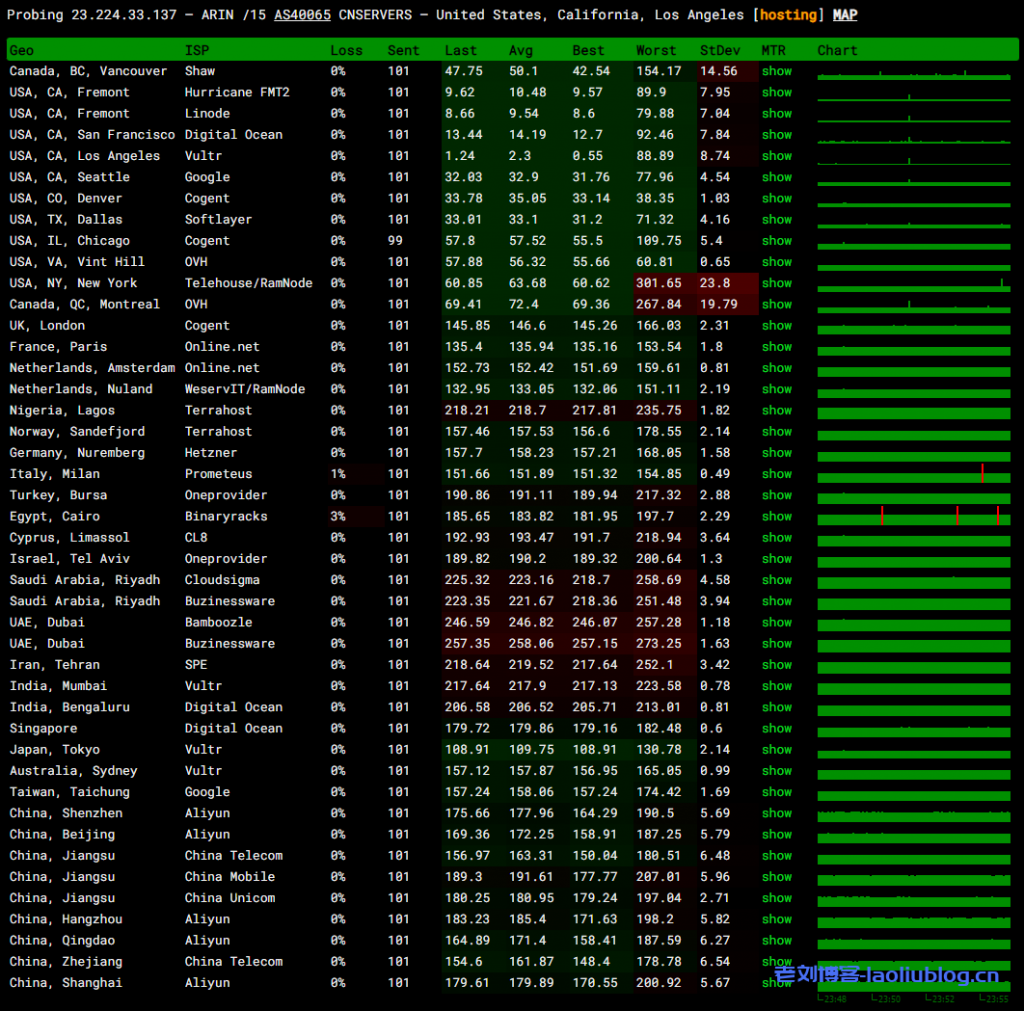The height and width of the screenshot is (1011, 1024).
Task: Show MTR for Italy, Milan Prometeus
Action: 776,474
